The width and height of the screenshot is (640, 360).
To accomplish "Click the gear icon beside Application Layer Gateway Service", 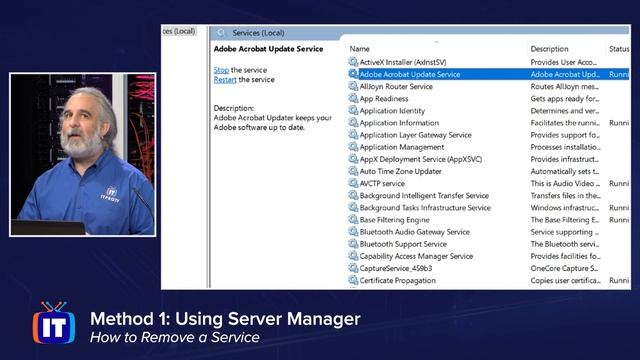I will [x=353, y=134].
